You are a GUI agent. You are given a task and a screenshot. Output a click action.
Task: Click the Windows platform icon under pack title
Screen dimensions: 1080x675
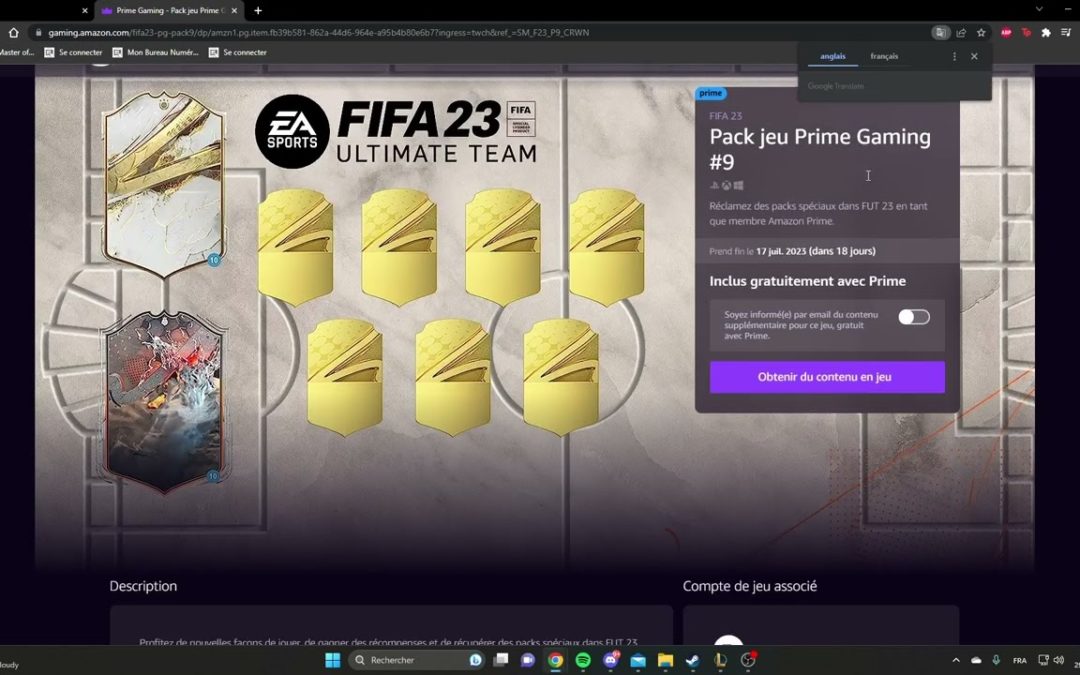(x=738, y=185)
